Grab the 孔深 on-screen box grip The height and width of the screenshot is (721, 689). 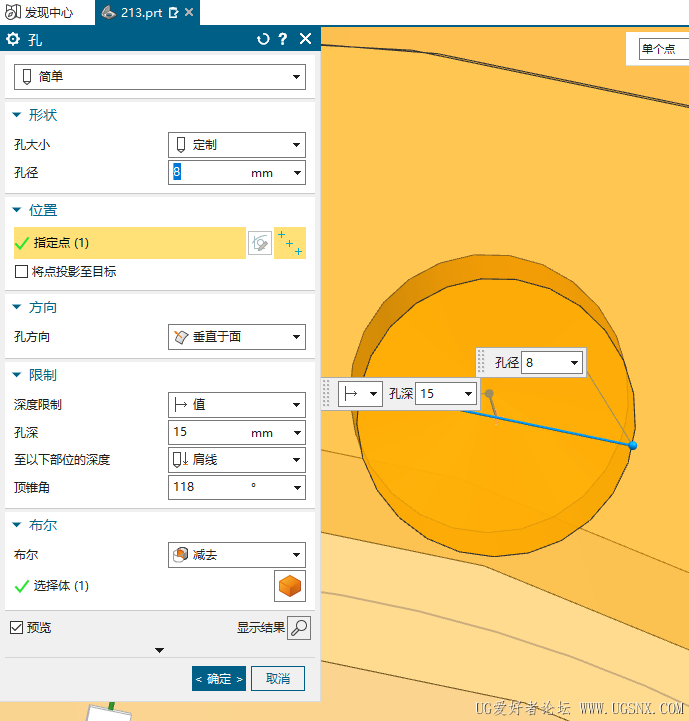click(x=326, y=394)
